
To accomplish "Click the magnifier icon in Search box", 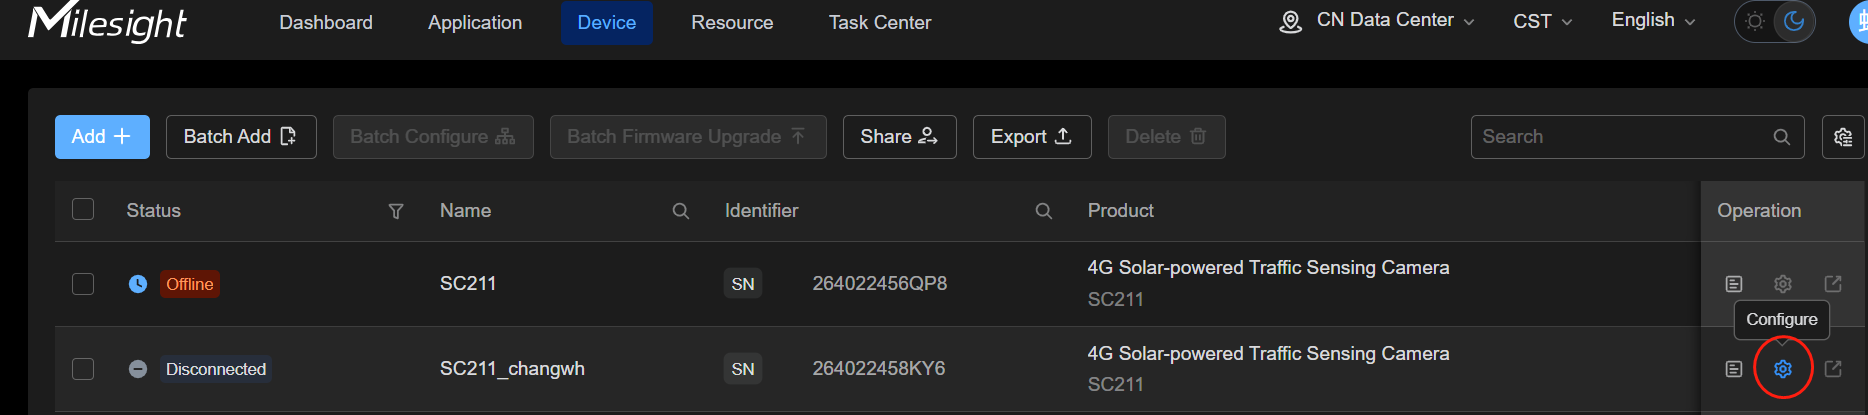I will [x=1782, y=137].
